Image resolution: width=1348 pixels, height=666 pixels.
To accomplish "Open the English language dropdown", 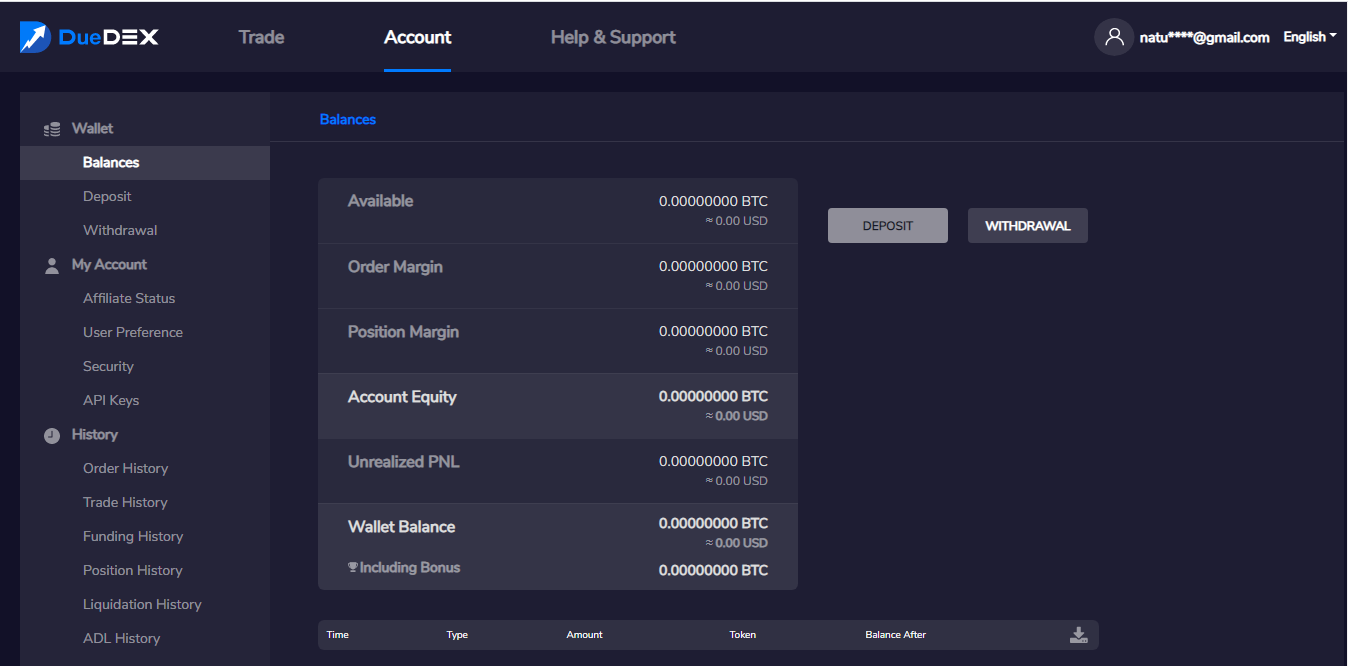I will coord(1309,37).
